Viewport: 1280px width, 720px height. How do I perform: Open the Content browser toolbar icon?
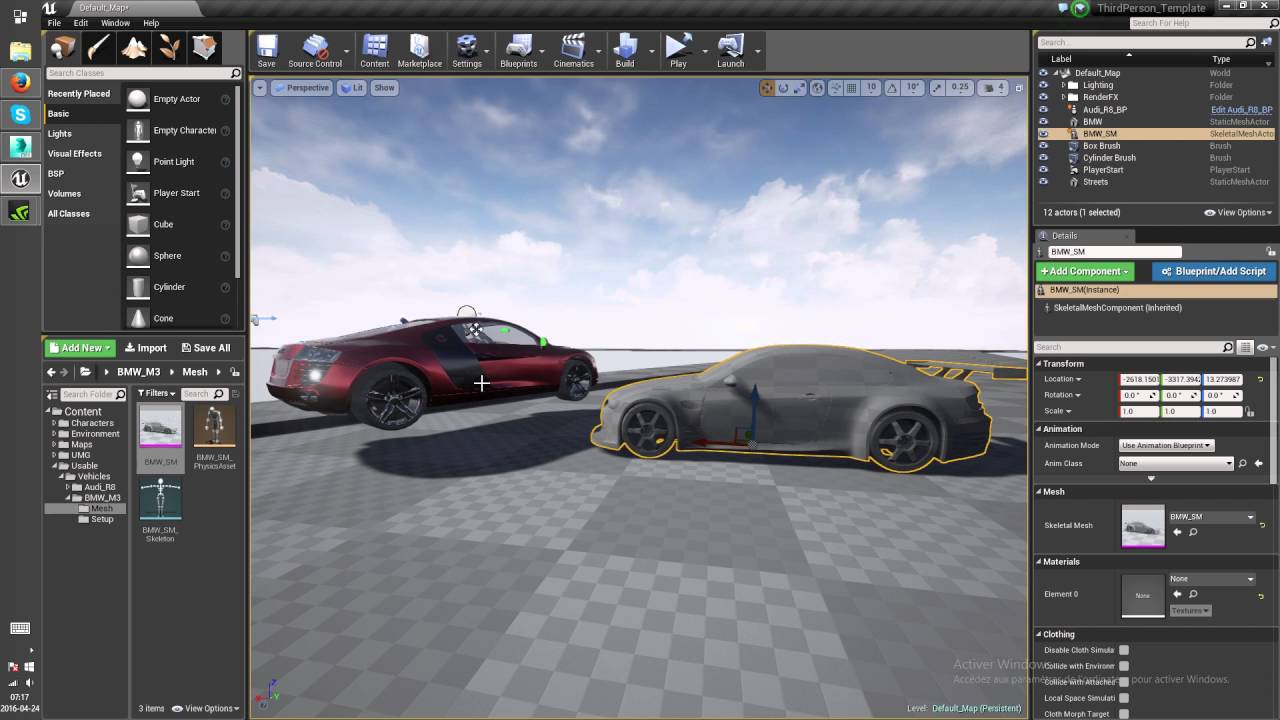(x=375, y=51)
